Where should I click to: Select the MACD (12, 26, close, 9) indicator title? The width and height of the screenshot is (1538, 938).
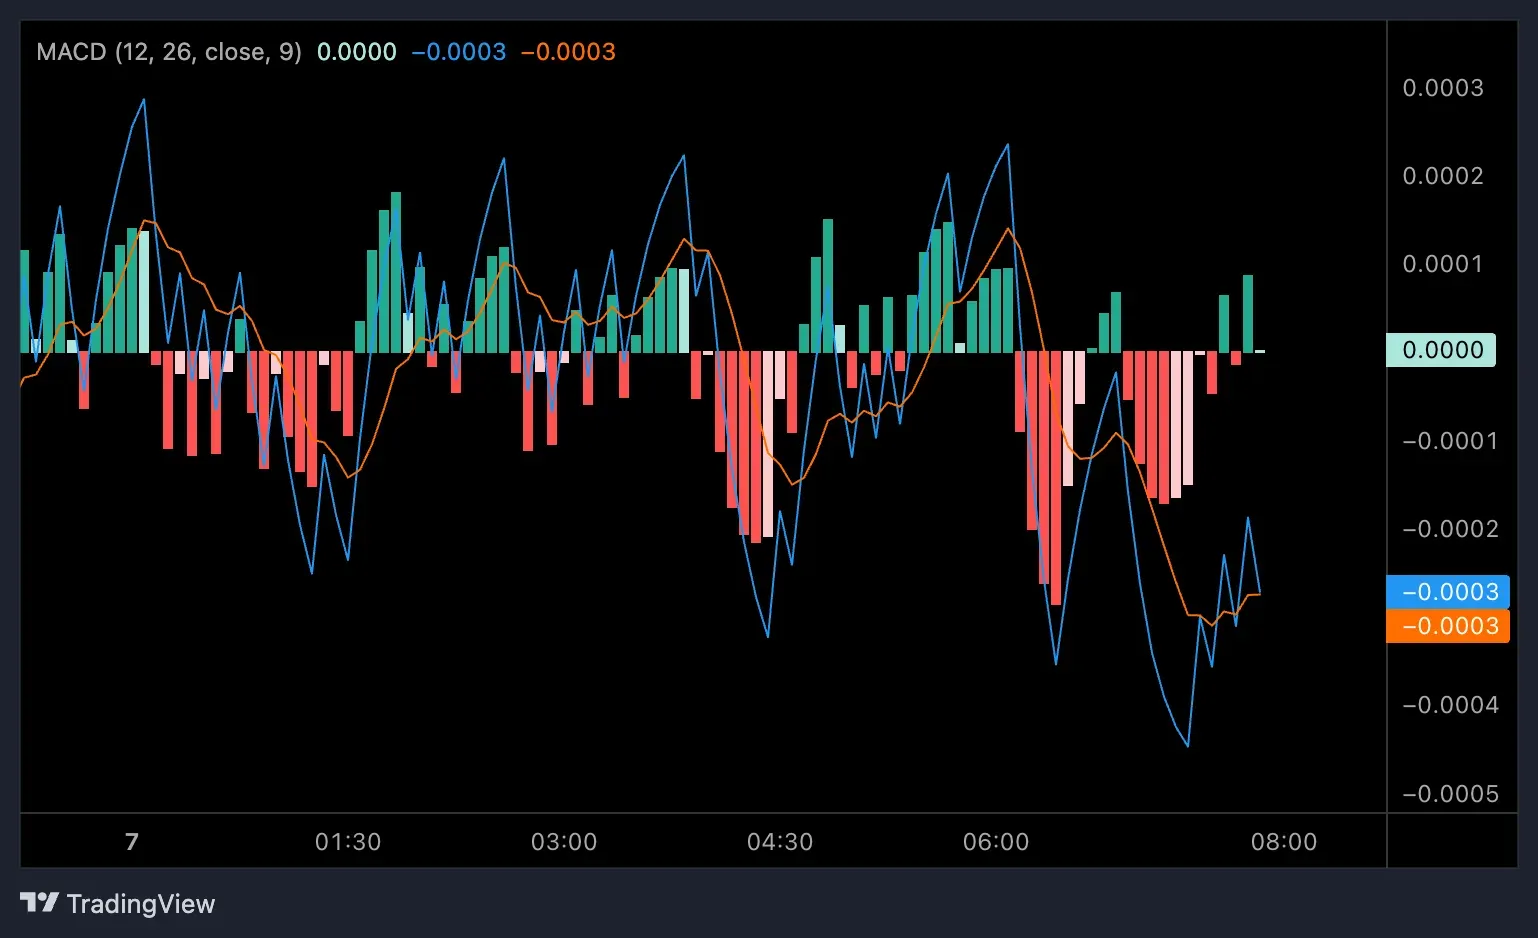point(169,52)
